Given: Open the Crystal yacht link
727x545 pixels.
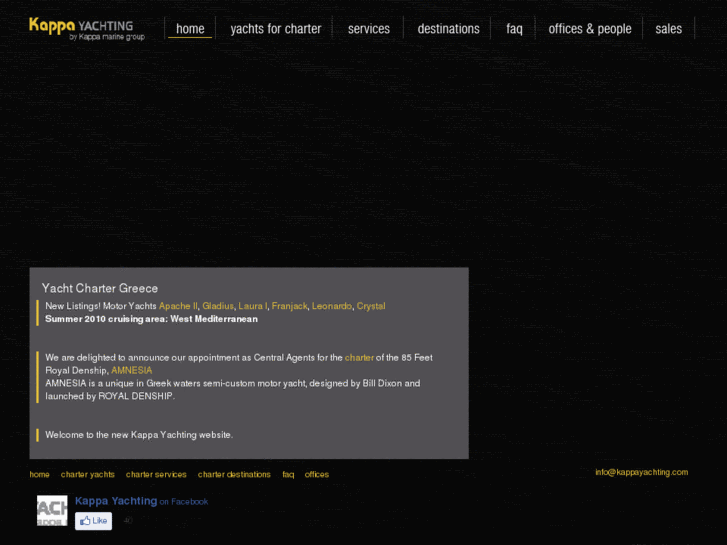Looking at the screenshot, I should tap(371, 306).
